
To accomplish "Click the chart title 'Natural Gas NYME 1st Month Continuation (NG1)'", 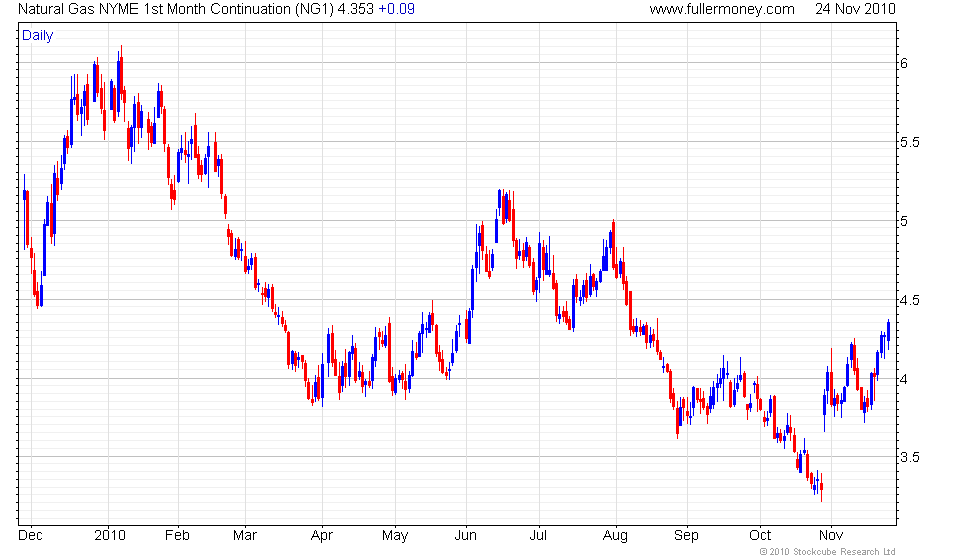I will click(x=176, y=9).
